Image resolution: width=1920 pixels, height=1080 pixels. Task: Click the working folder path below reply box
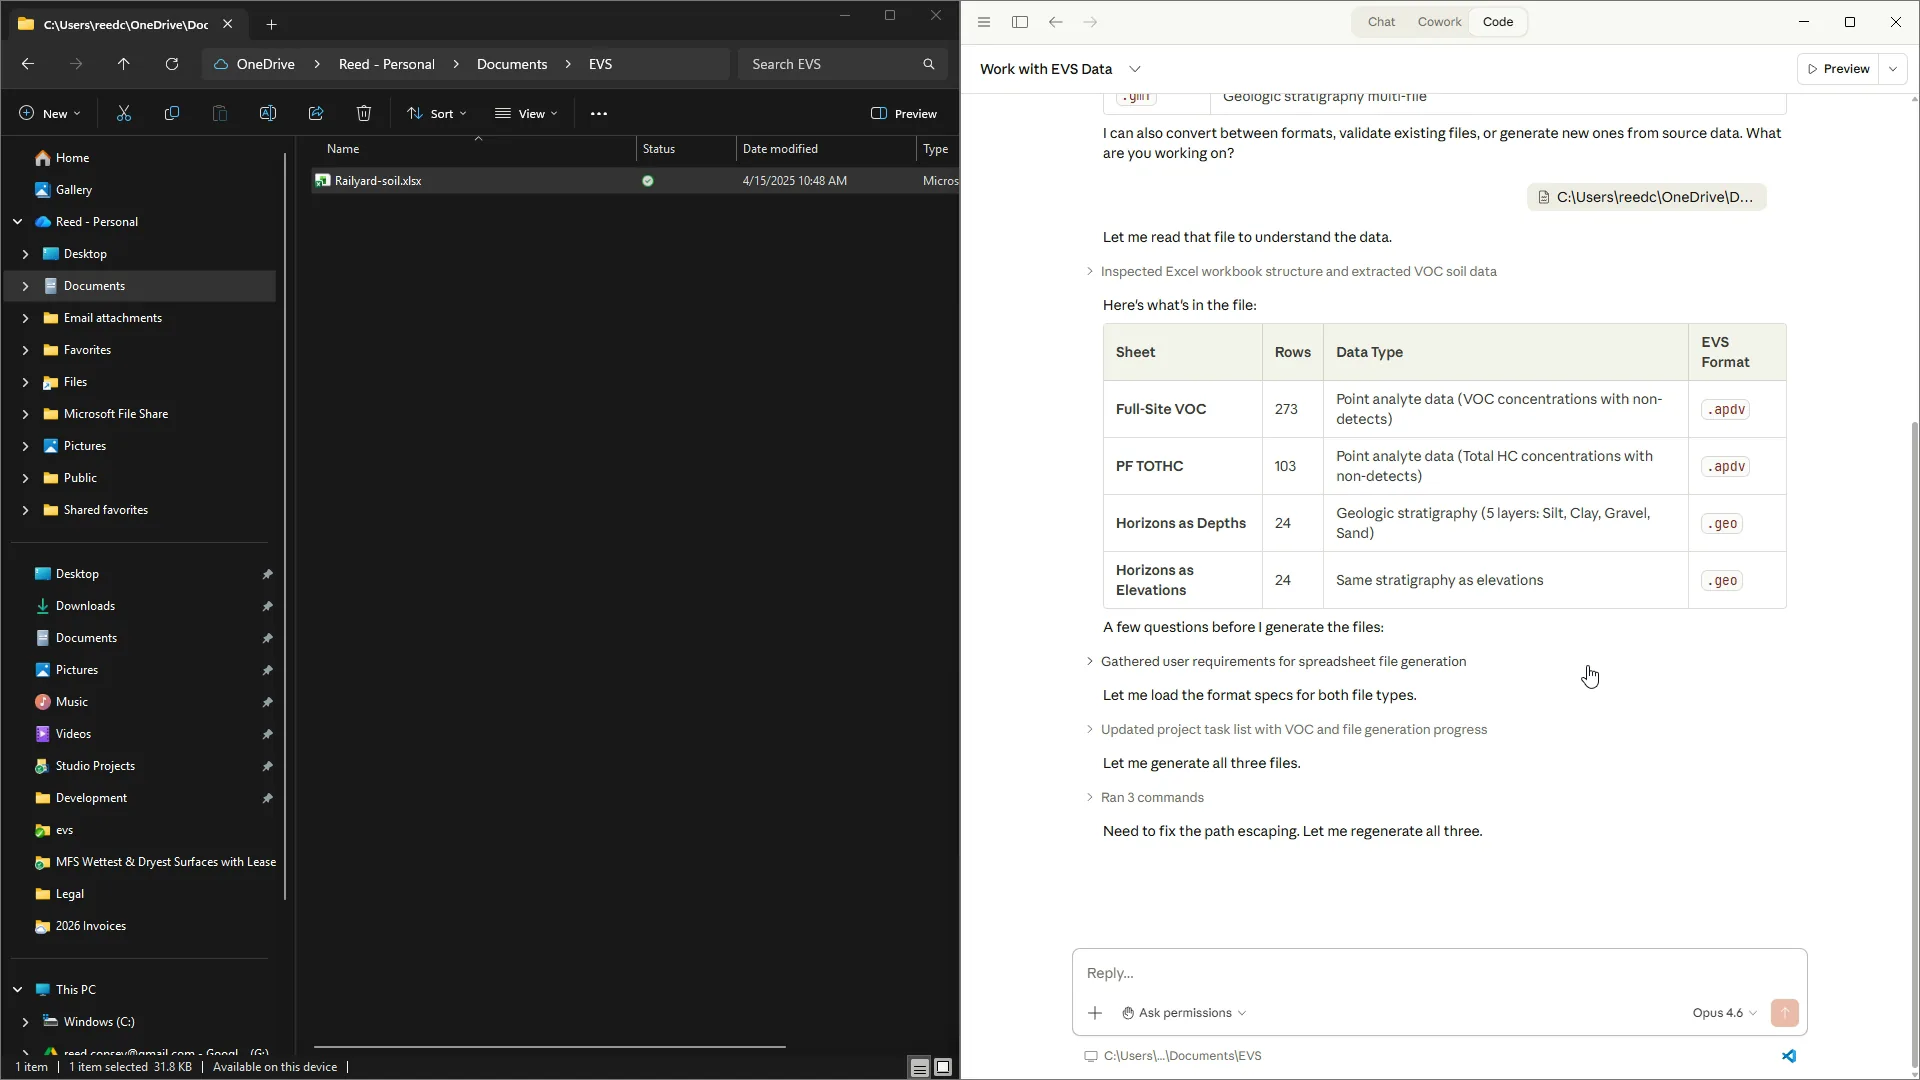1173,1056
